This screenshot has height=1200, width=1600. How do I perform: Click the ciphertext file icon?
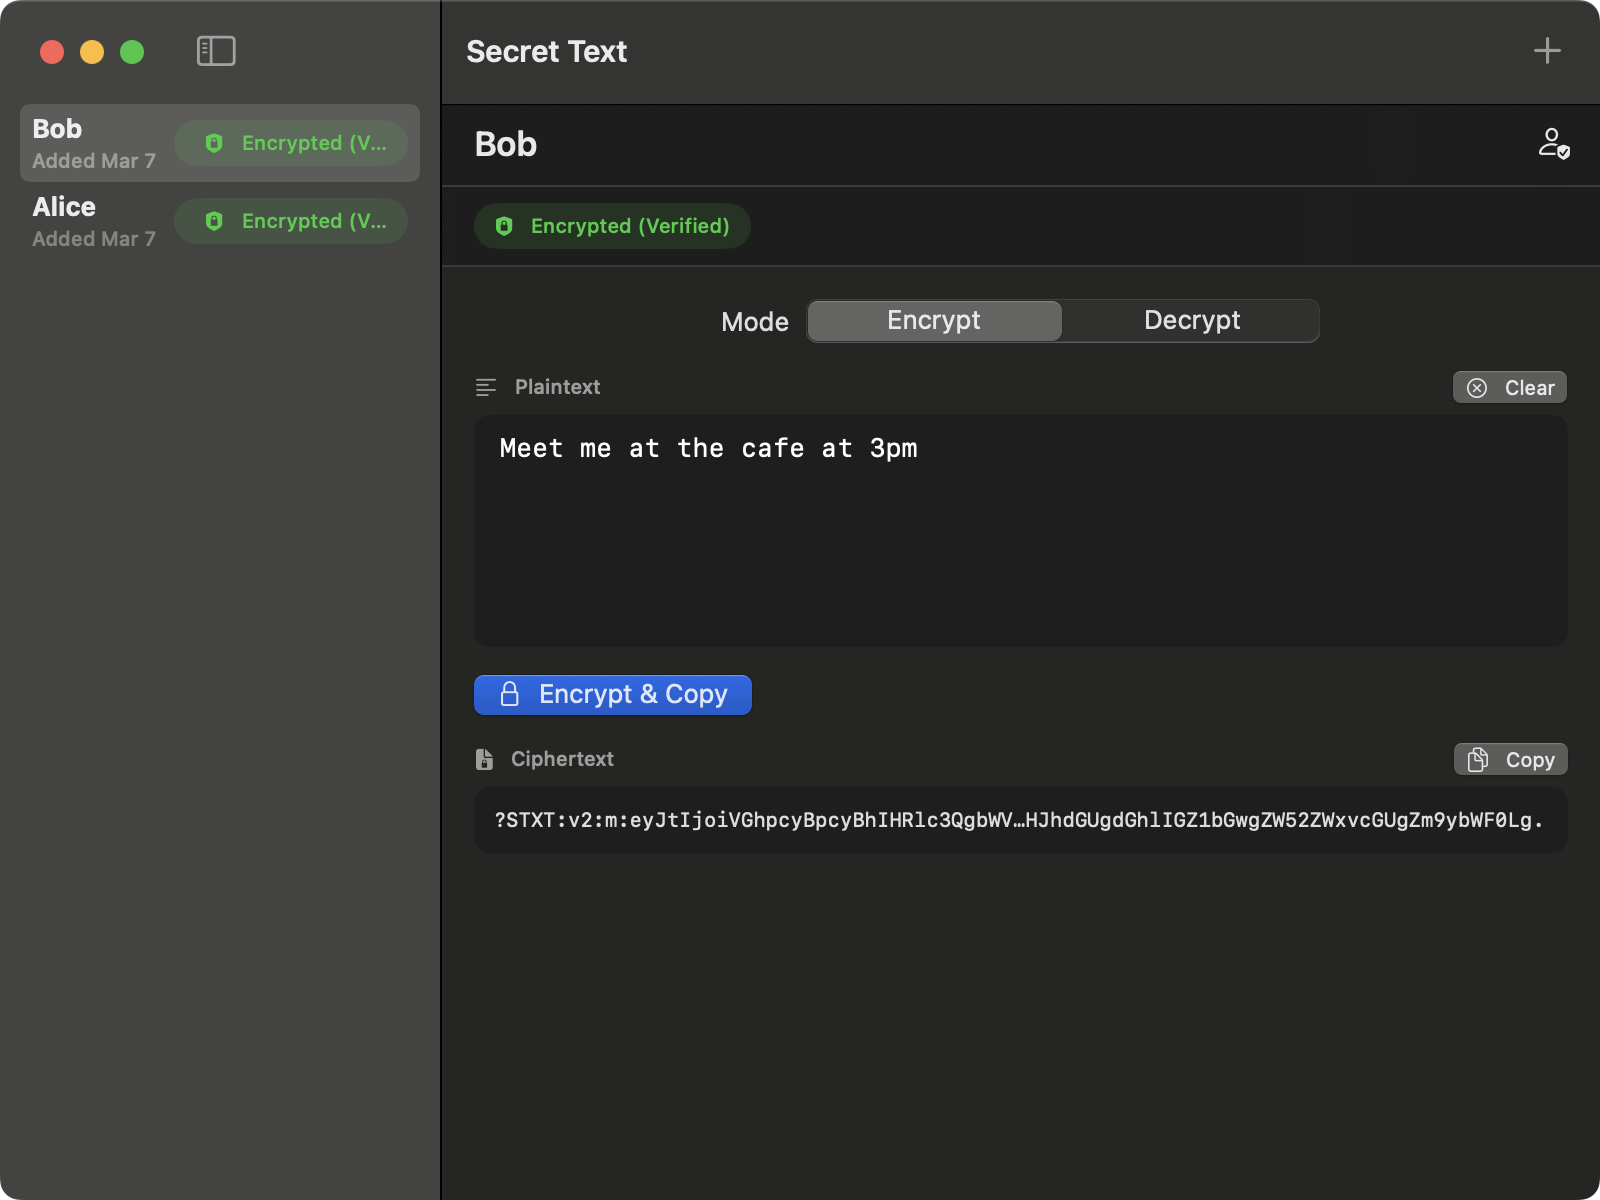pyautogui.click(x=486, y=759)
